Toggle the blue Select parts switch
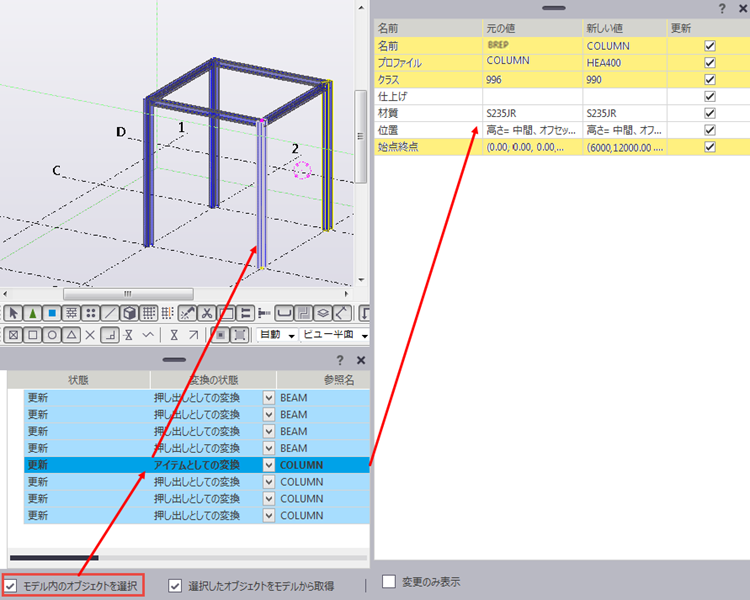 (x=52, y=313)
